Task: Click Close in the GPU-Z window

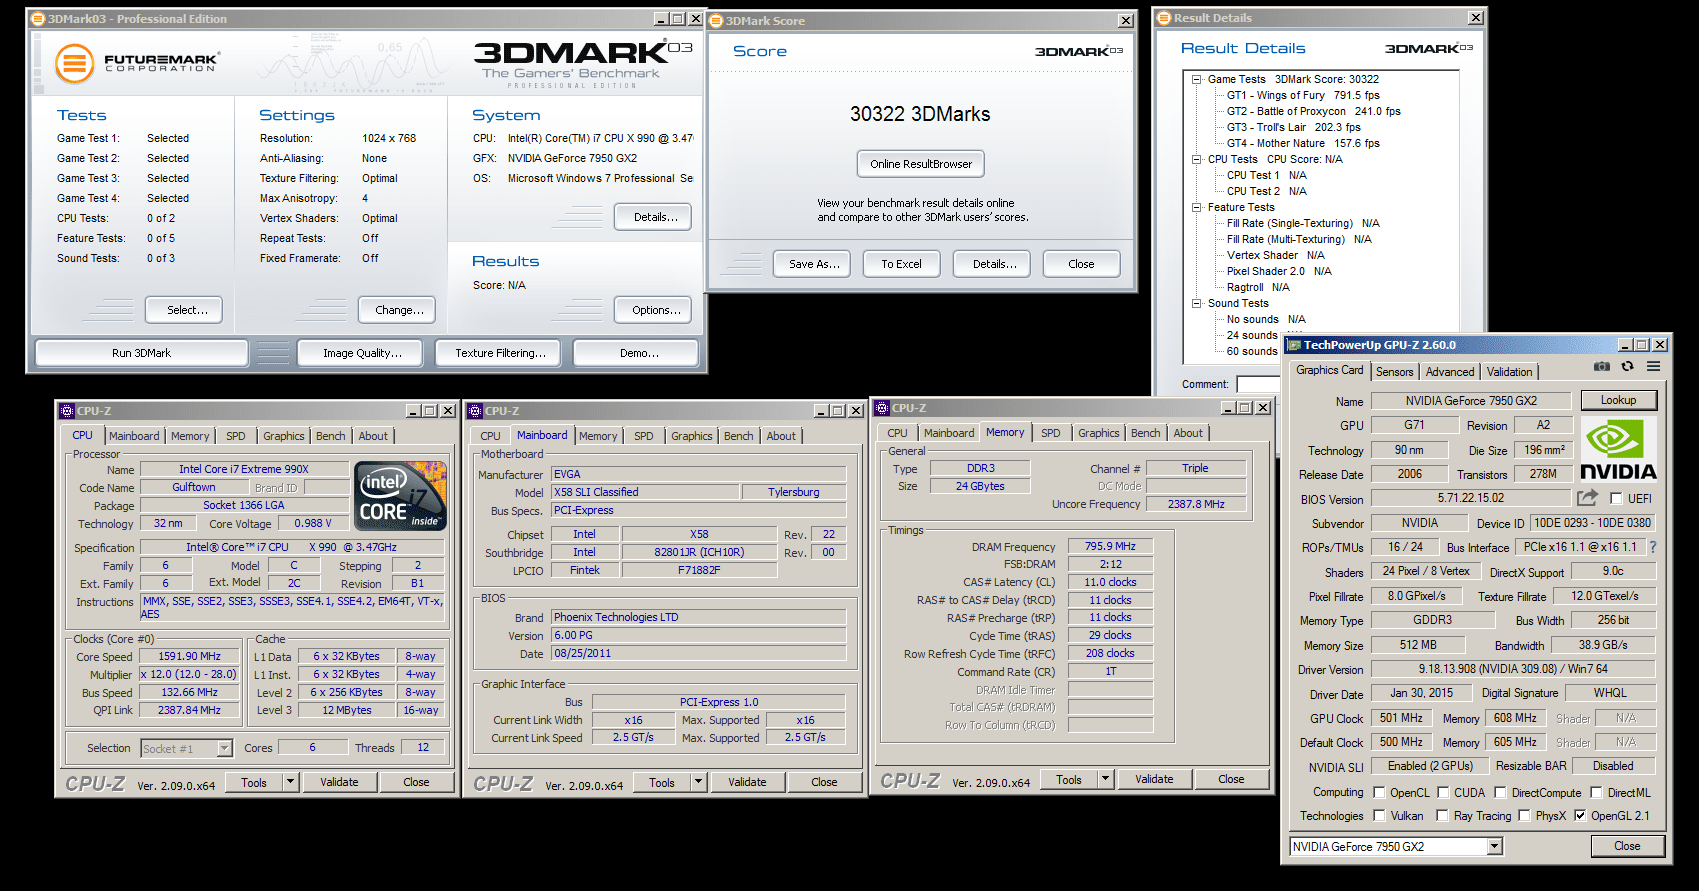Action: (x=1627, y=846)
